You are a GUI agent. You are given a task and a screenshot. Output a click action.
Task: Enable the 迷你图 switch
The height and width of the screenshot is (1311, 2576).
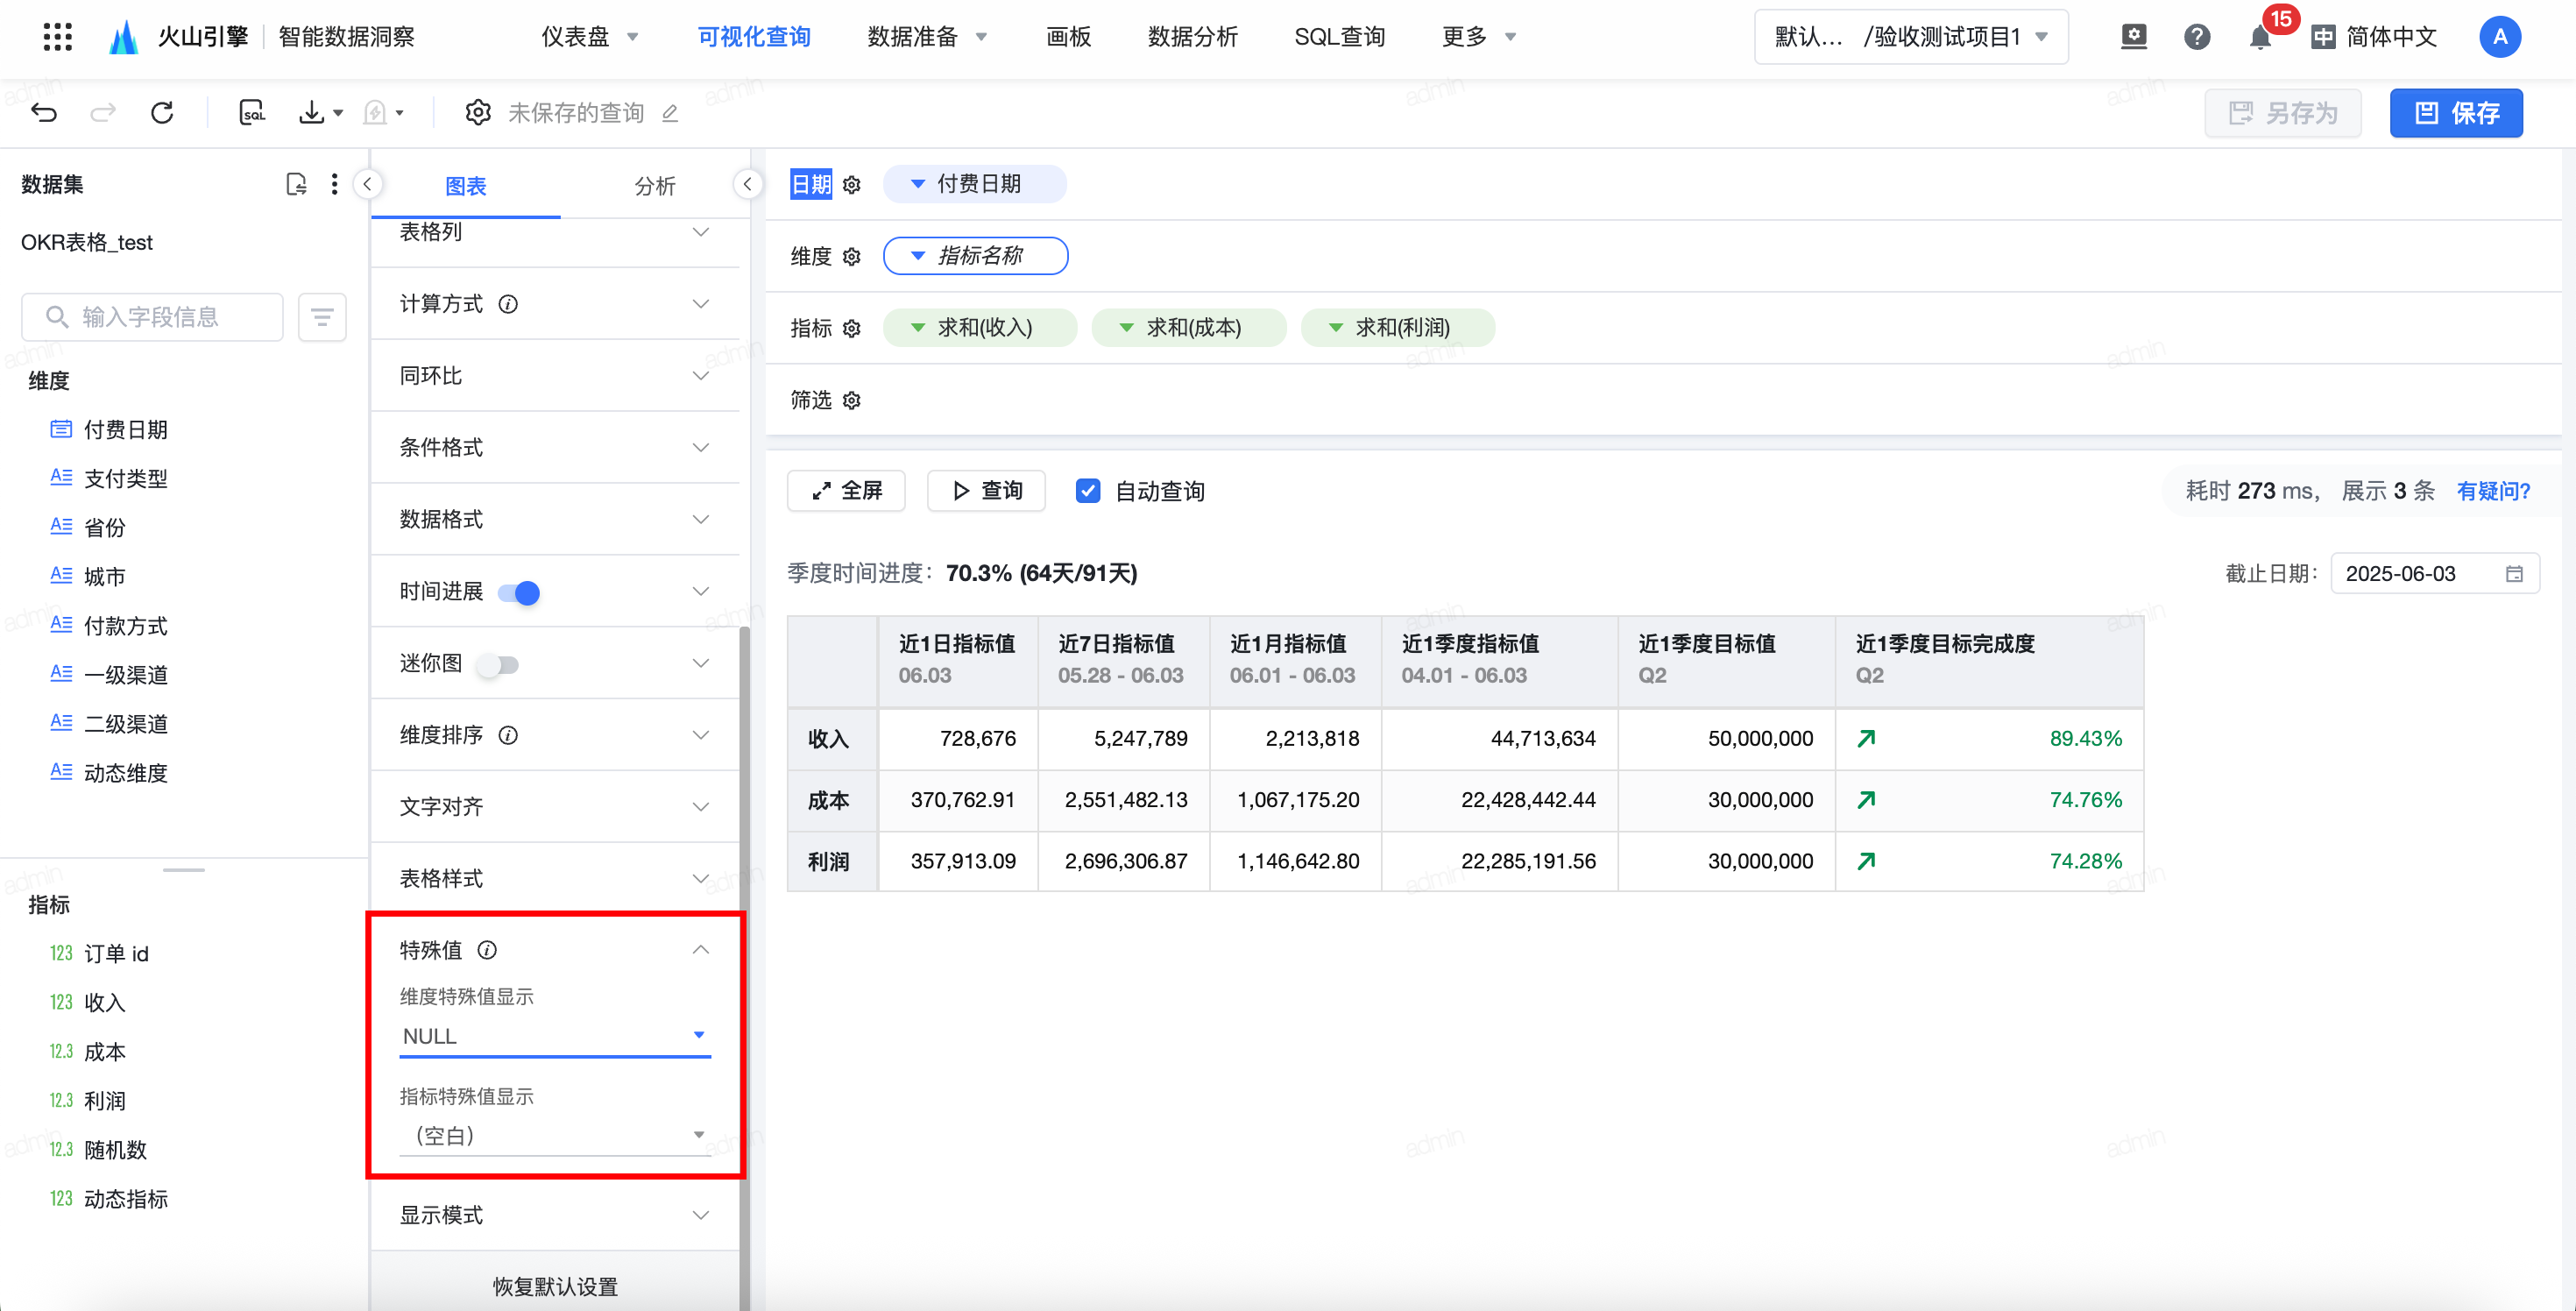click(x=498, y=664)
